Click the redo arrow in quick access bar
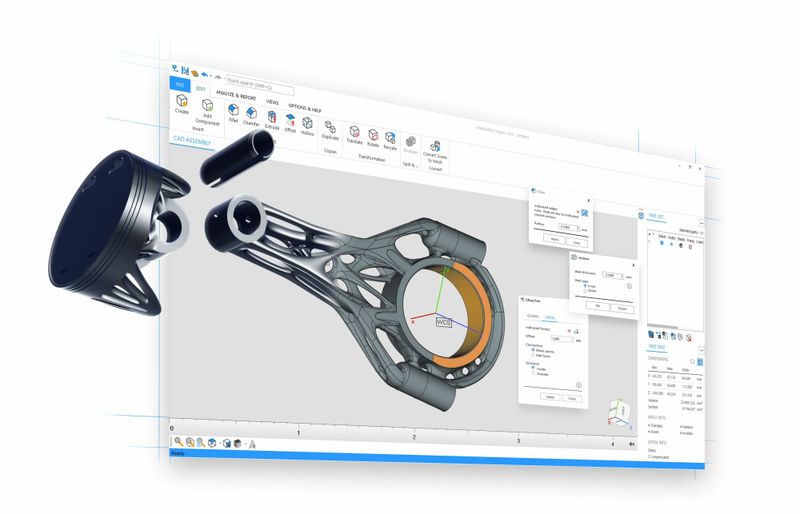Image resolution: width=800 pixels, height=514 pixels. 217,77
